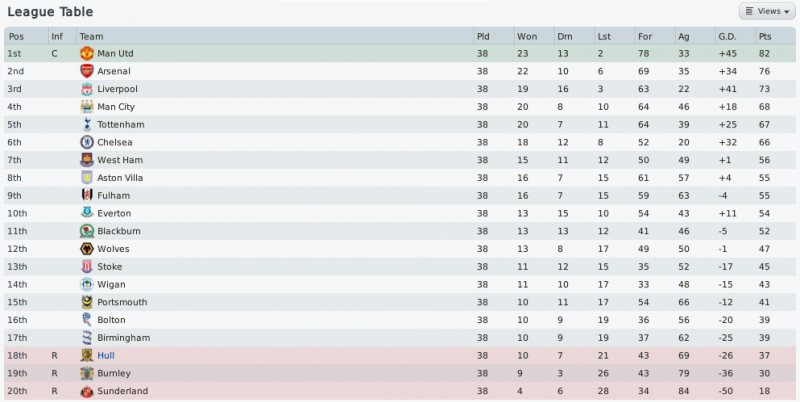Click the Man Utd club crest icon
800x402 pixels.
(x=86, y=53)
